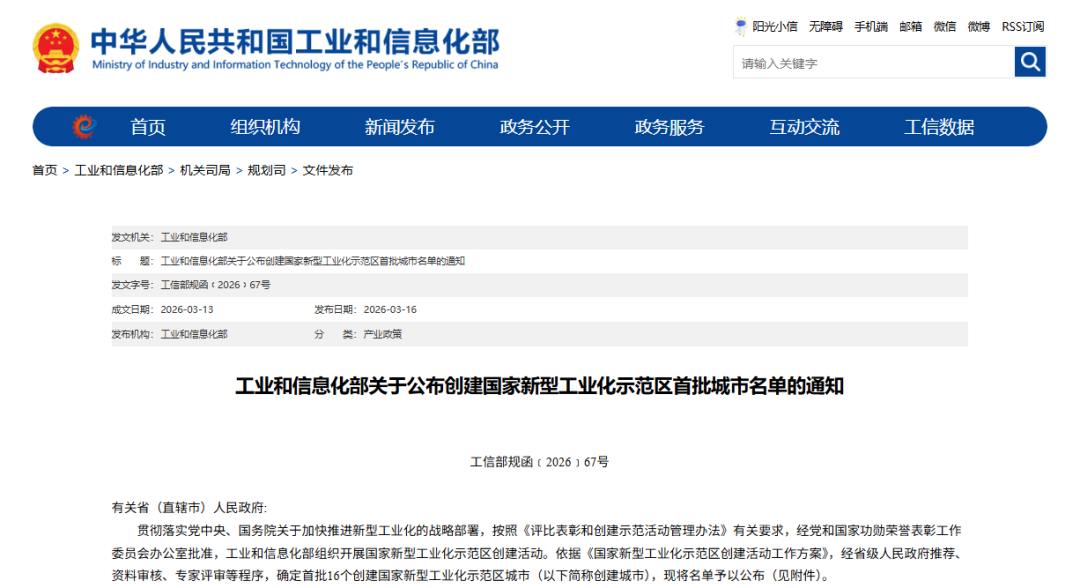
Task: Open the 政务公开 navigation menu
Action: [534, 127]
